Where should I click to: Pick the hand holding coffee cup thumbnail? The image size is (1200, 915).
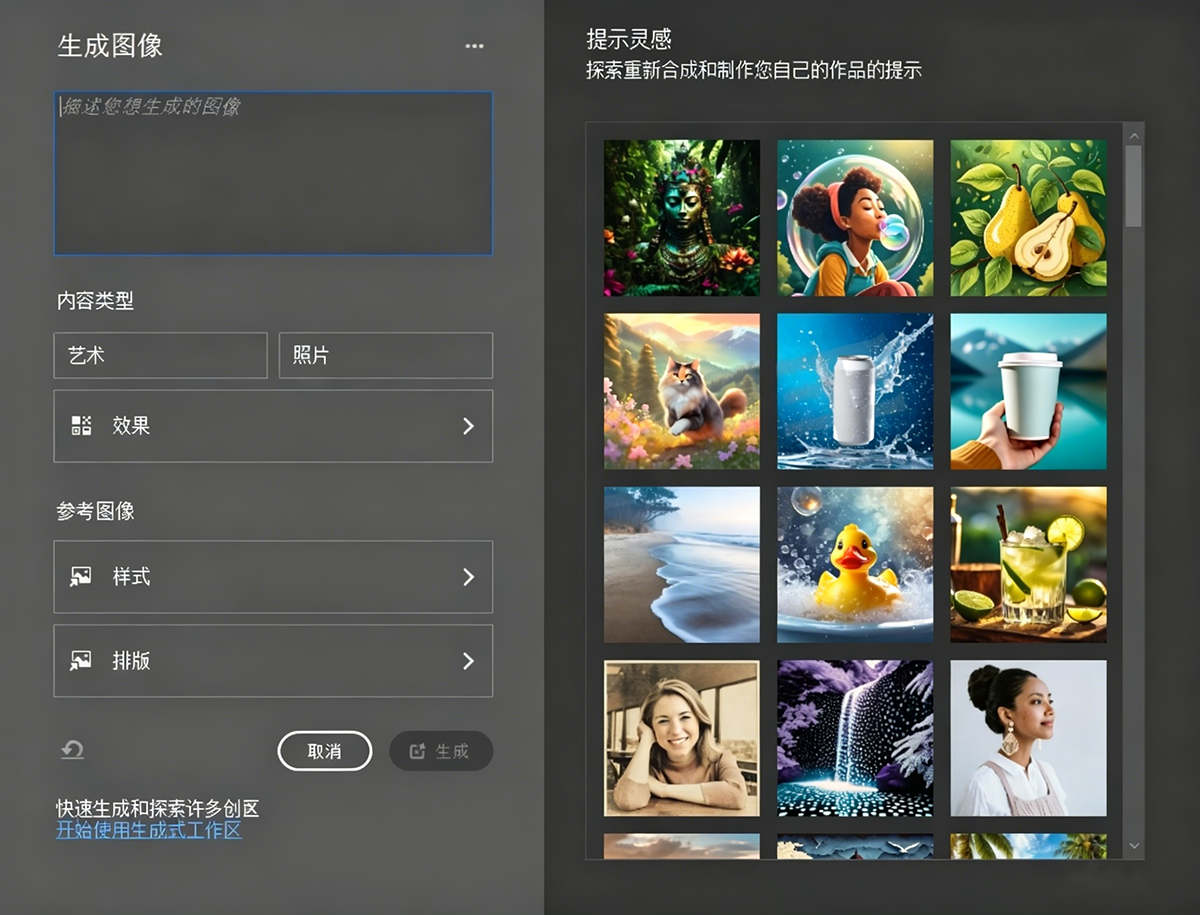[x=1029, y=391]
